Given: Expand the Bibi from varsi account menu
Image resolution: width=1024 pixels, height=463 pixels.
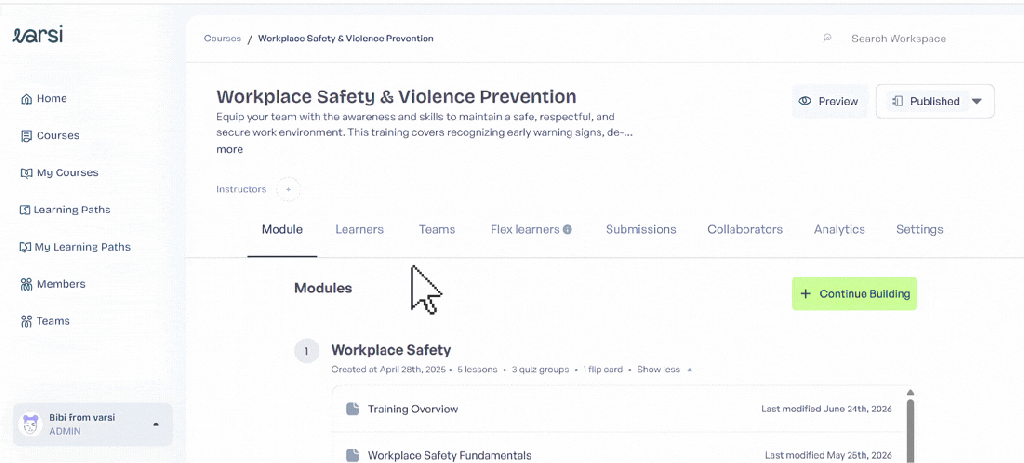Looking at the screenshot, I should [155, 424].
